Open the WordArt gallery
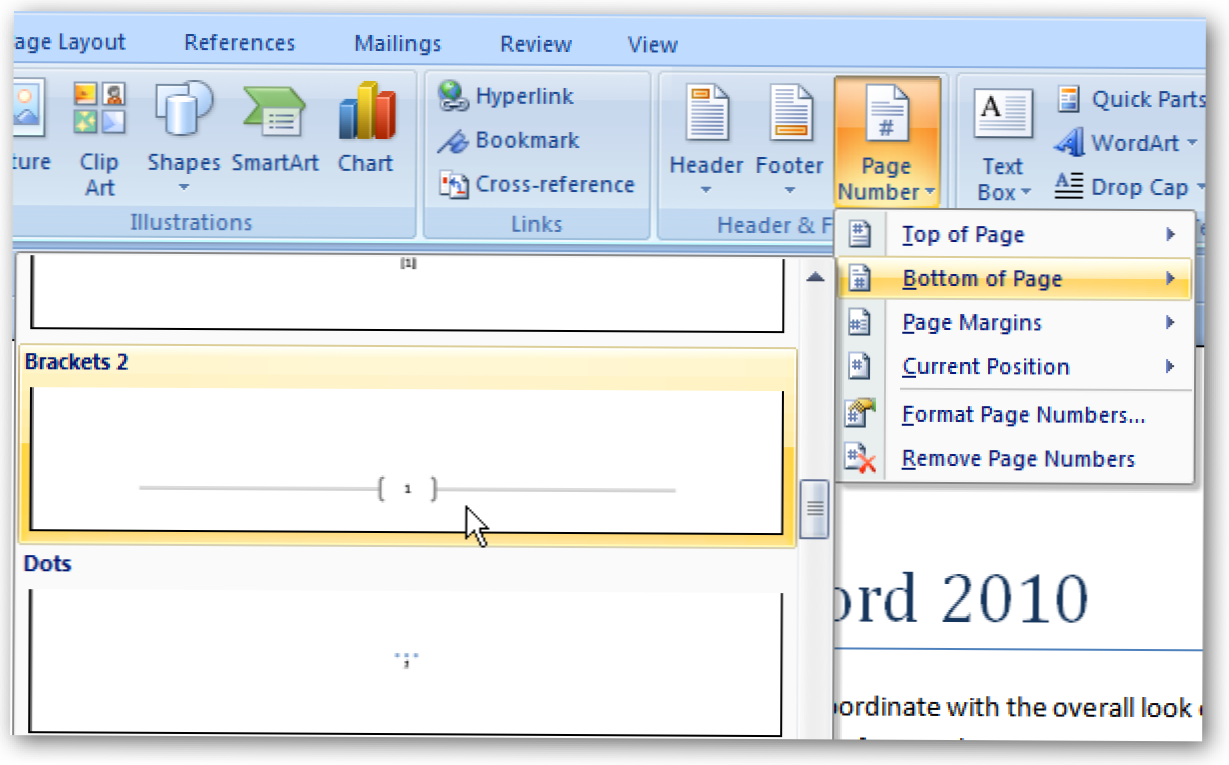1229x765 pixels. pyautogui.click(x=1124, y=143)
